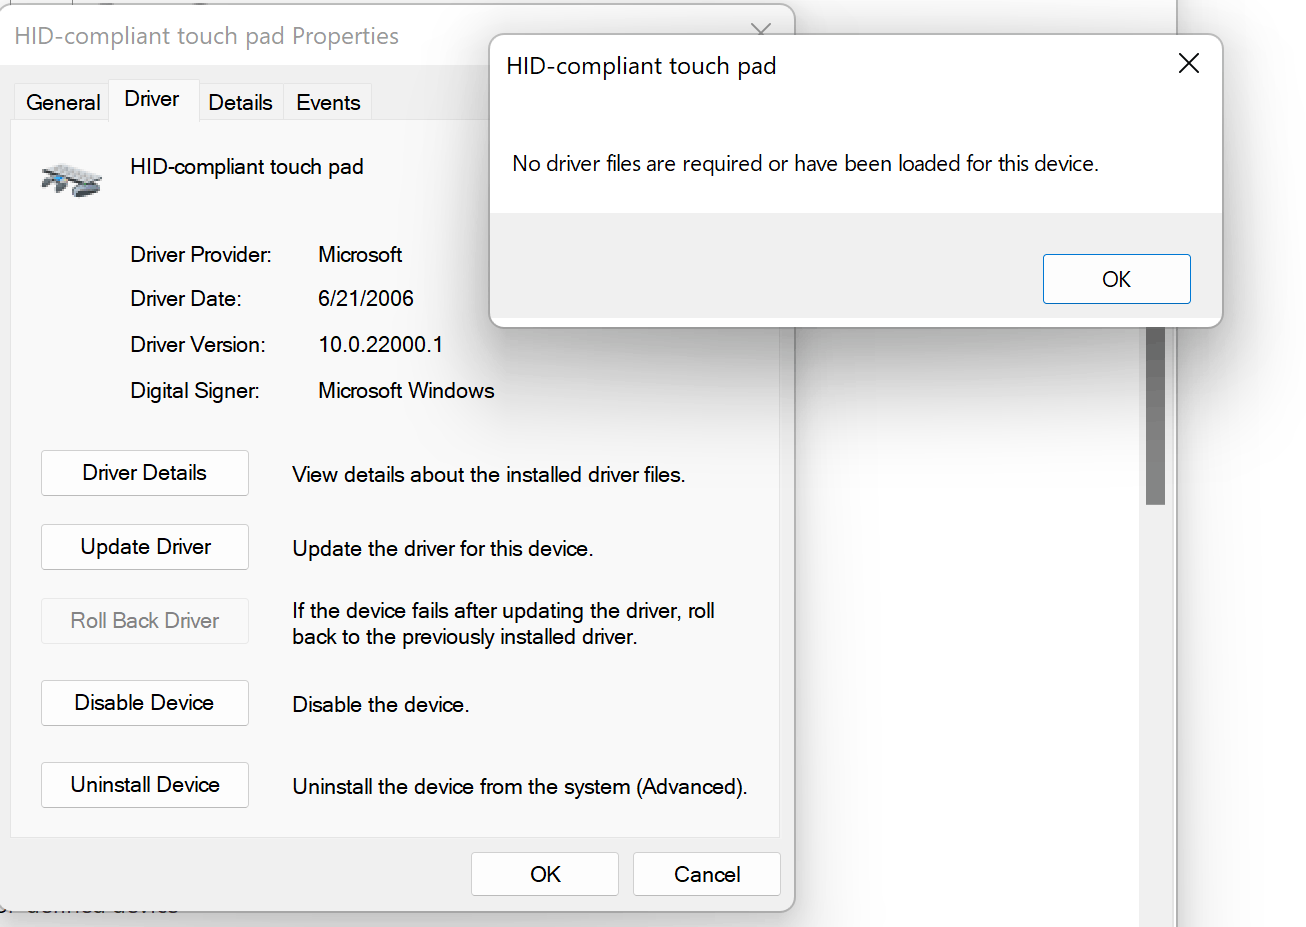
Task: Click the touch pad device icon
Action: pyautogui.click(x=69, y=177)
